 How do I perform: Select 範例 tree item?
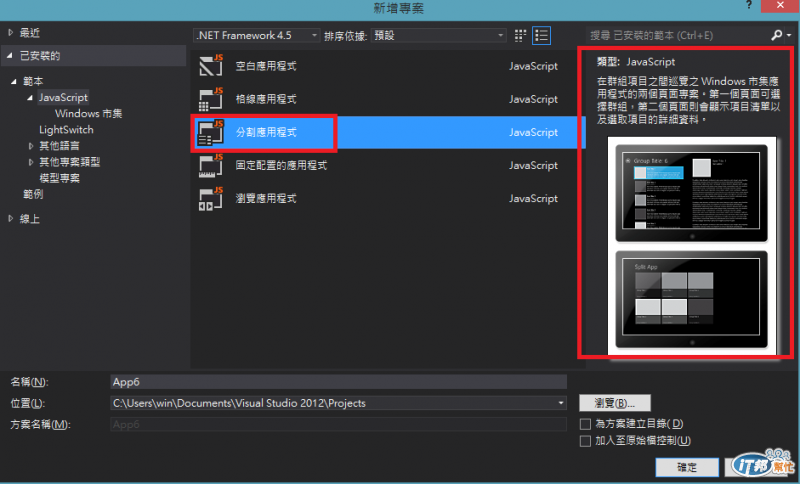coord(33,194)
